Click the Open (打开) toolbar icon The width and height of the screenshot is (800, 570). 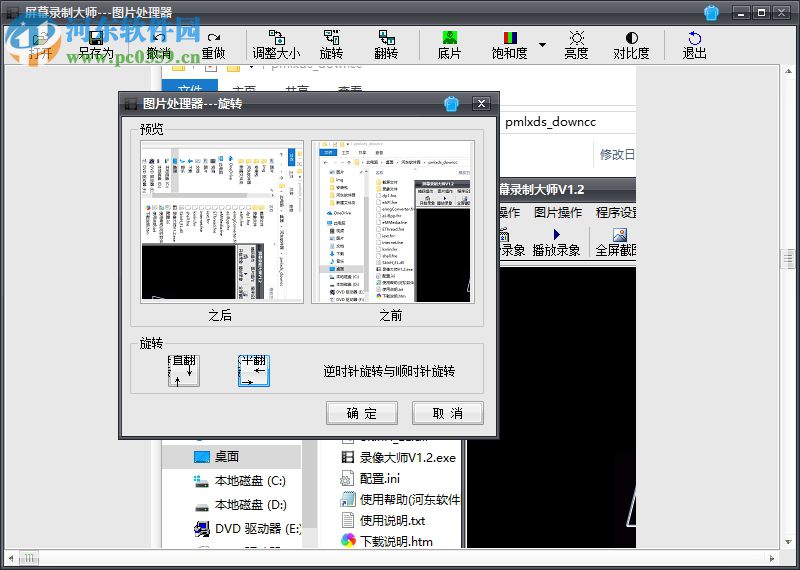[40, 45]
